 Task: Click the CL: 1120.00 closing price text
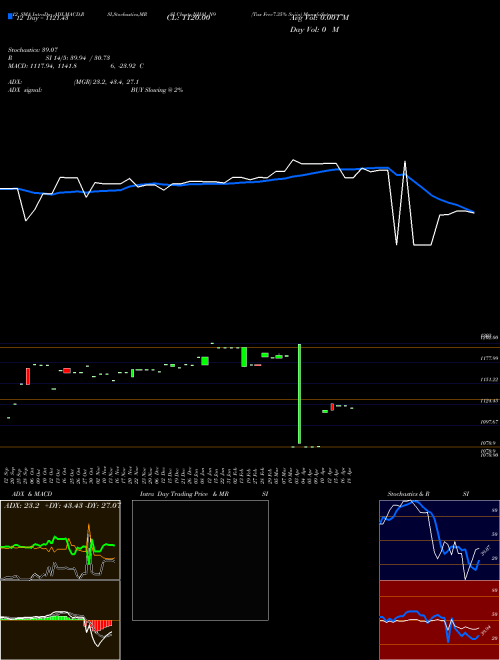point(189,18)
